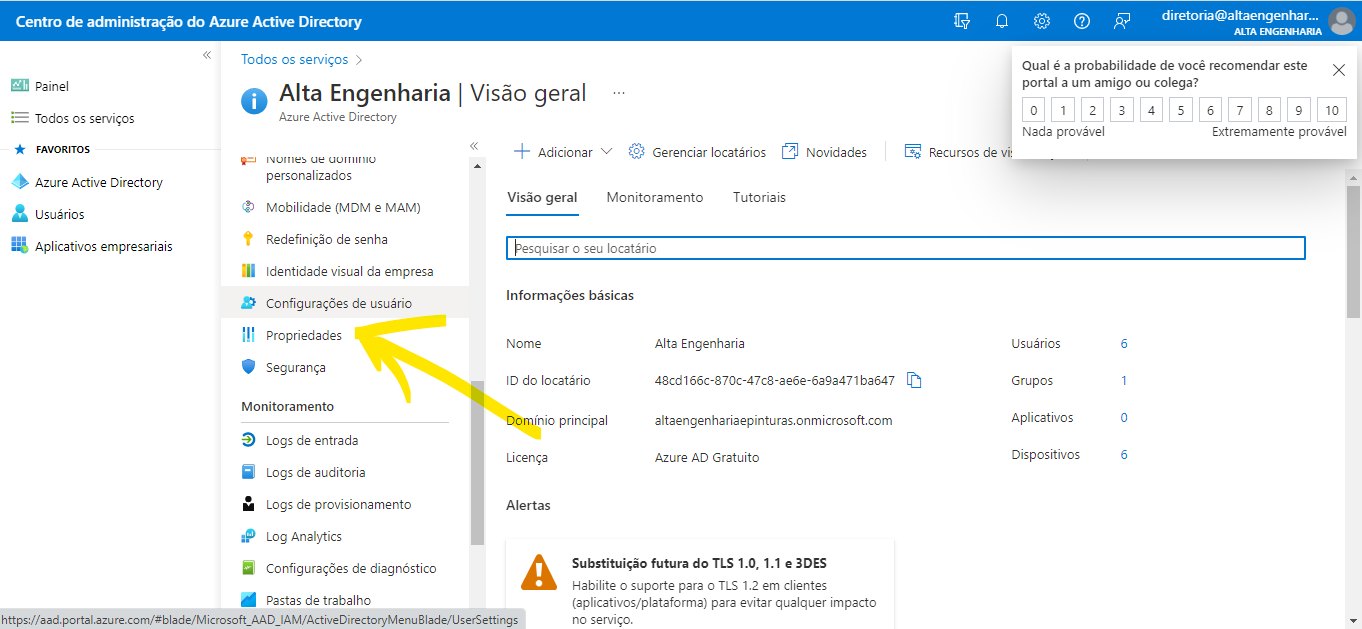Click the Usuários favorite icon
Image resolution: width=1362 pixels, height=629 pixels.
(x=19, y=214)
